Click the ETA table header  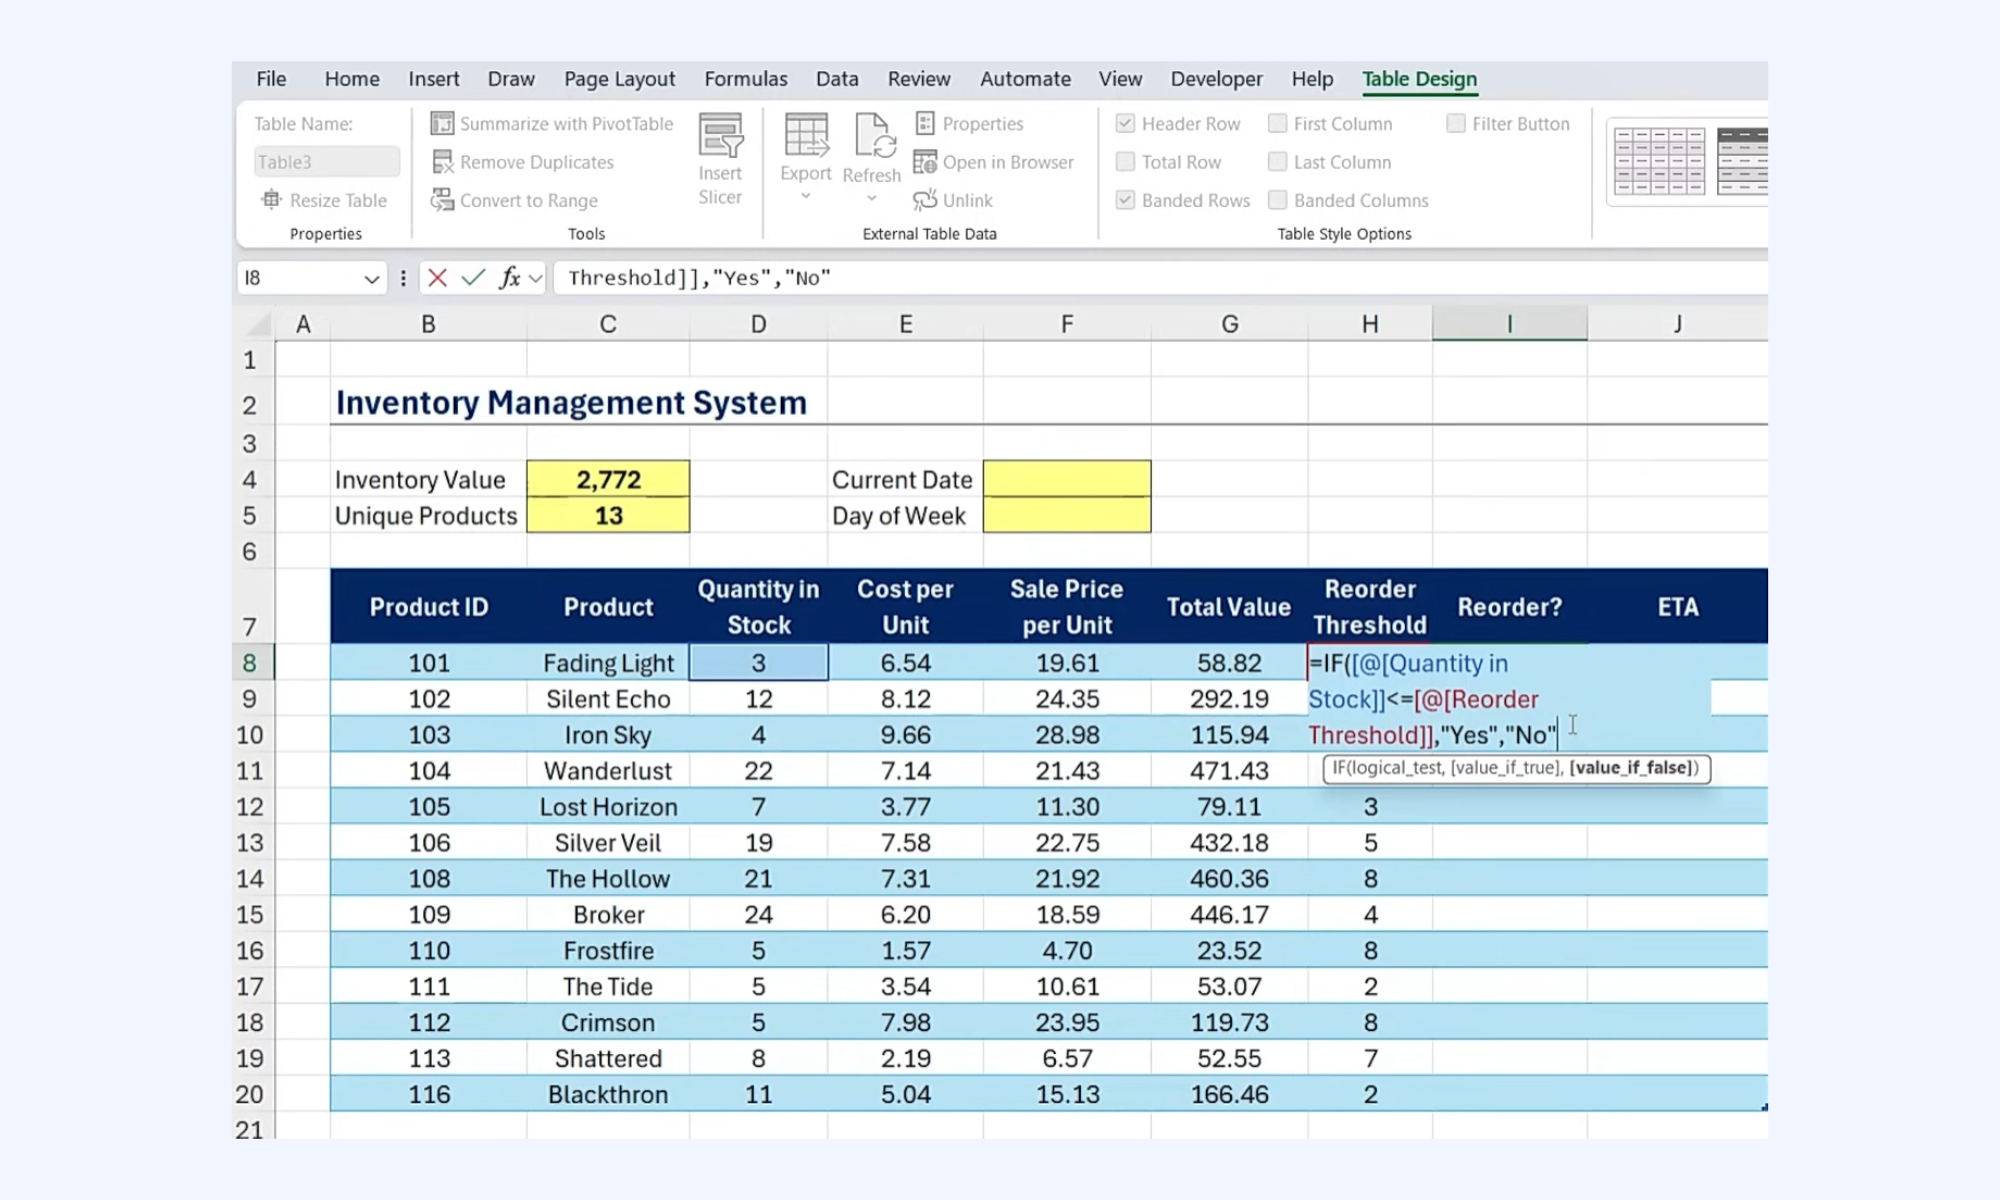coord(1677,607)
